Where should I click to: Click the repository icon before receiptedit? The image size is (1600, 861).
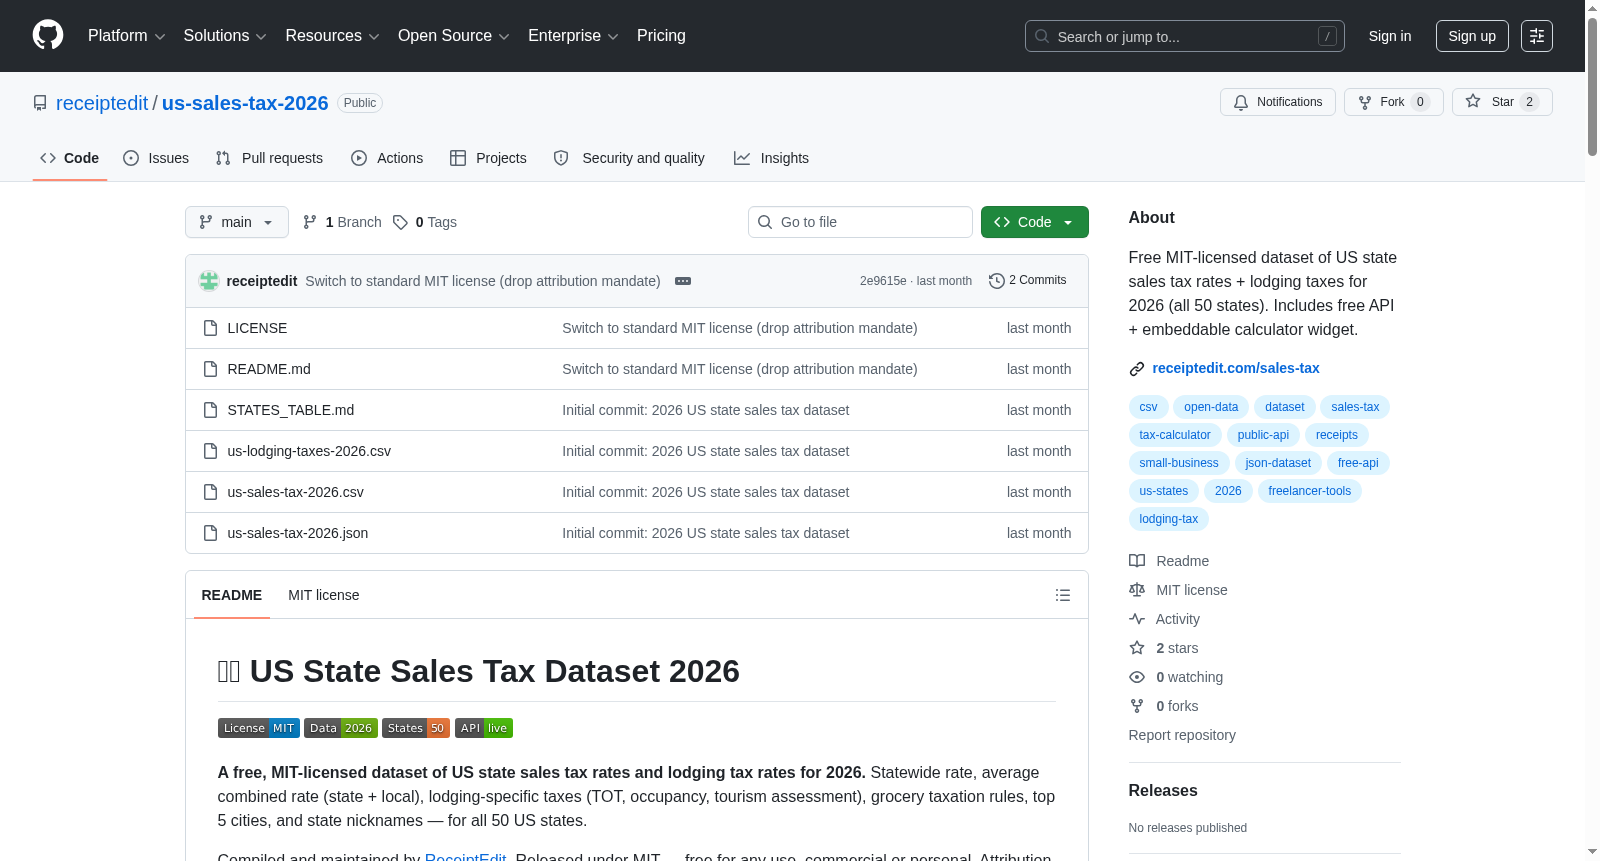[x=40, y=103]
